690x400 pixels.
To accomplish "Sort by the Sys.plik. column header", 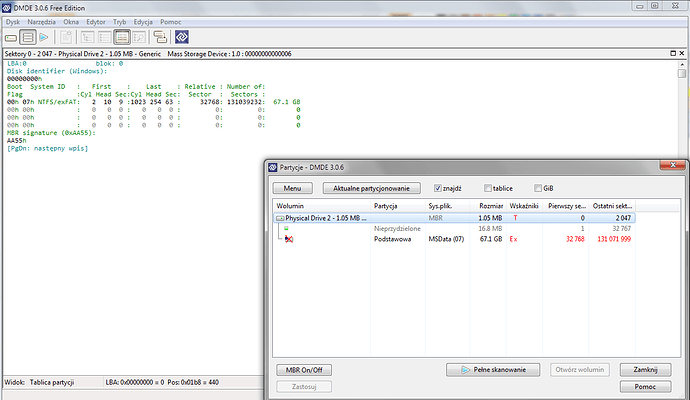I will click(447, 206).
